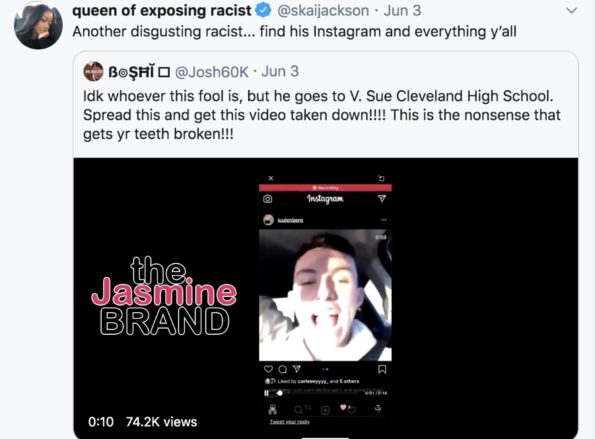Screen dimensions: 595x439
Task: Open the @Josh60K quoted profile link
Action: click(211, 71)
